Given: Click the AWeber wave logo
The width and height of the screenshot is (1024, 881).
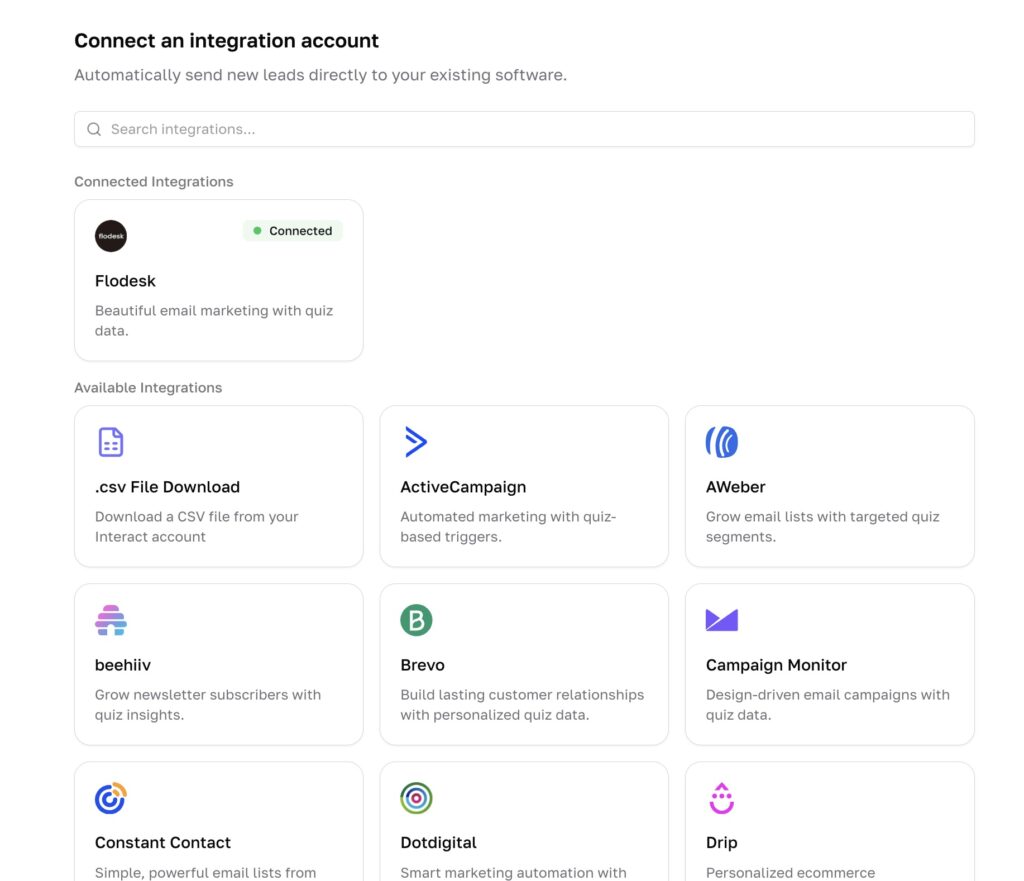Looking at the screenshot, I should pos(722,442).
